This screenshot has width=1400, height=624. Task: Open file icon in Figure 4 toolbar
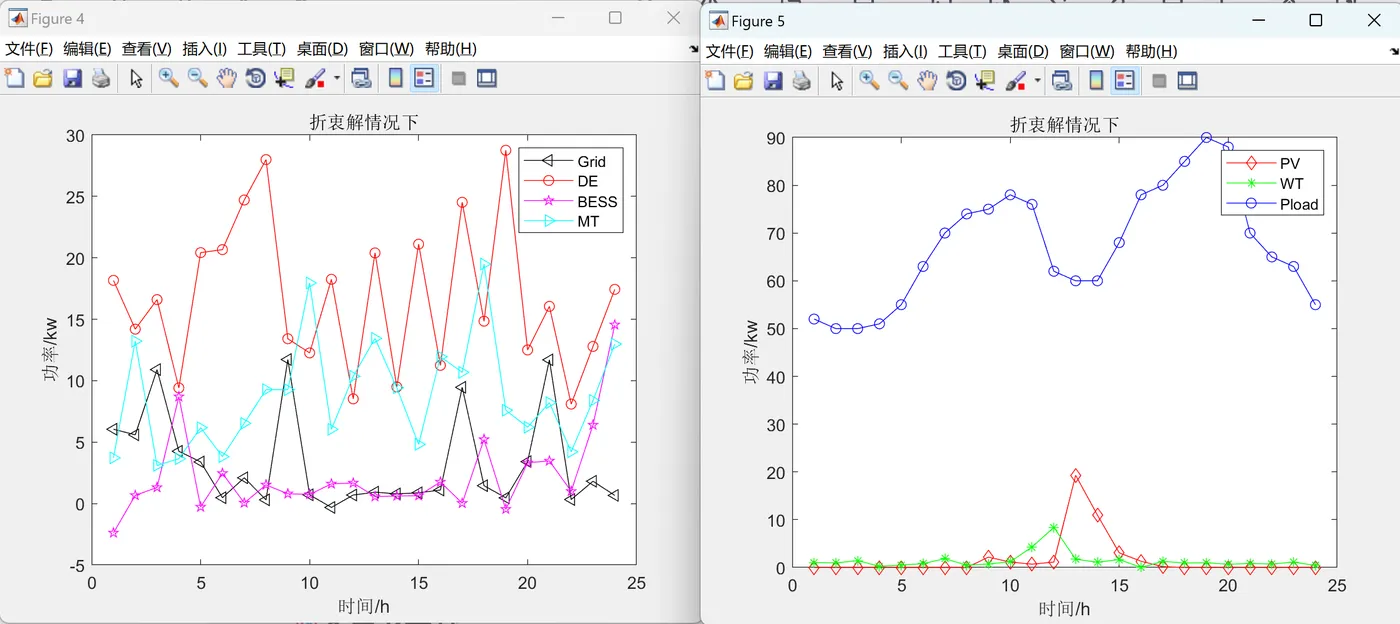[x=43, y=78]
